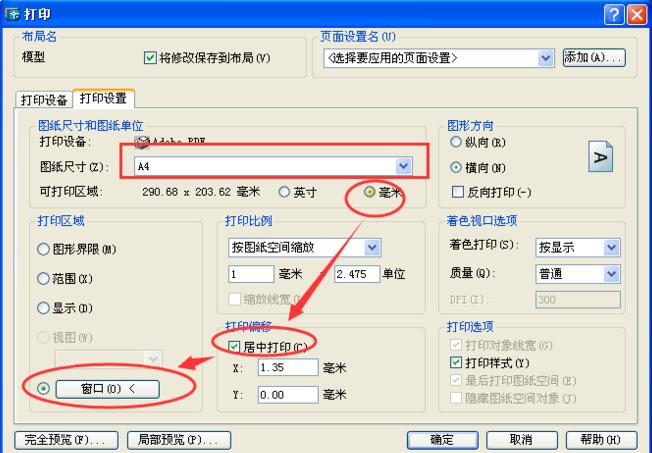Toggle 打印样式 plot styles checkbox
The height and width of the screenshot is (453, 652).
456,362
